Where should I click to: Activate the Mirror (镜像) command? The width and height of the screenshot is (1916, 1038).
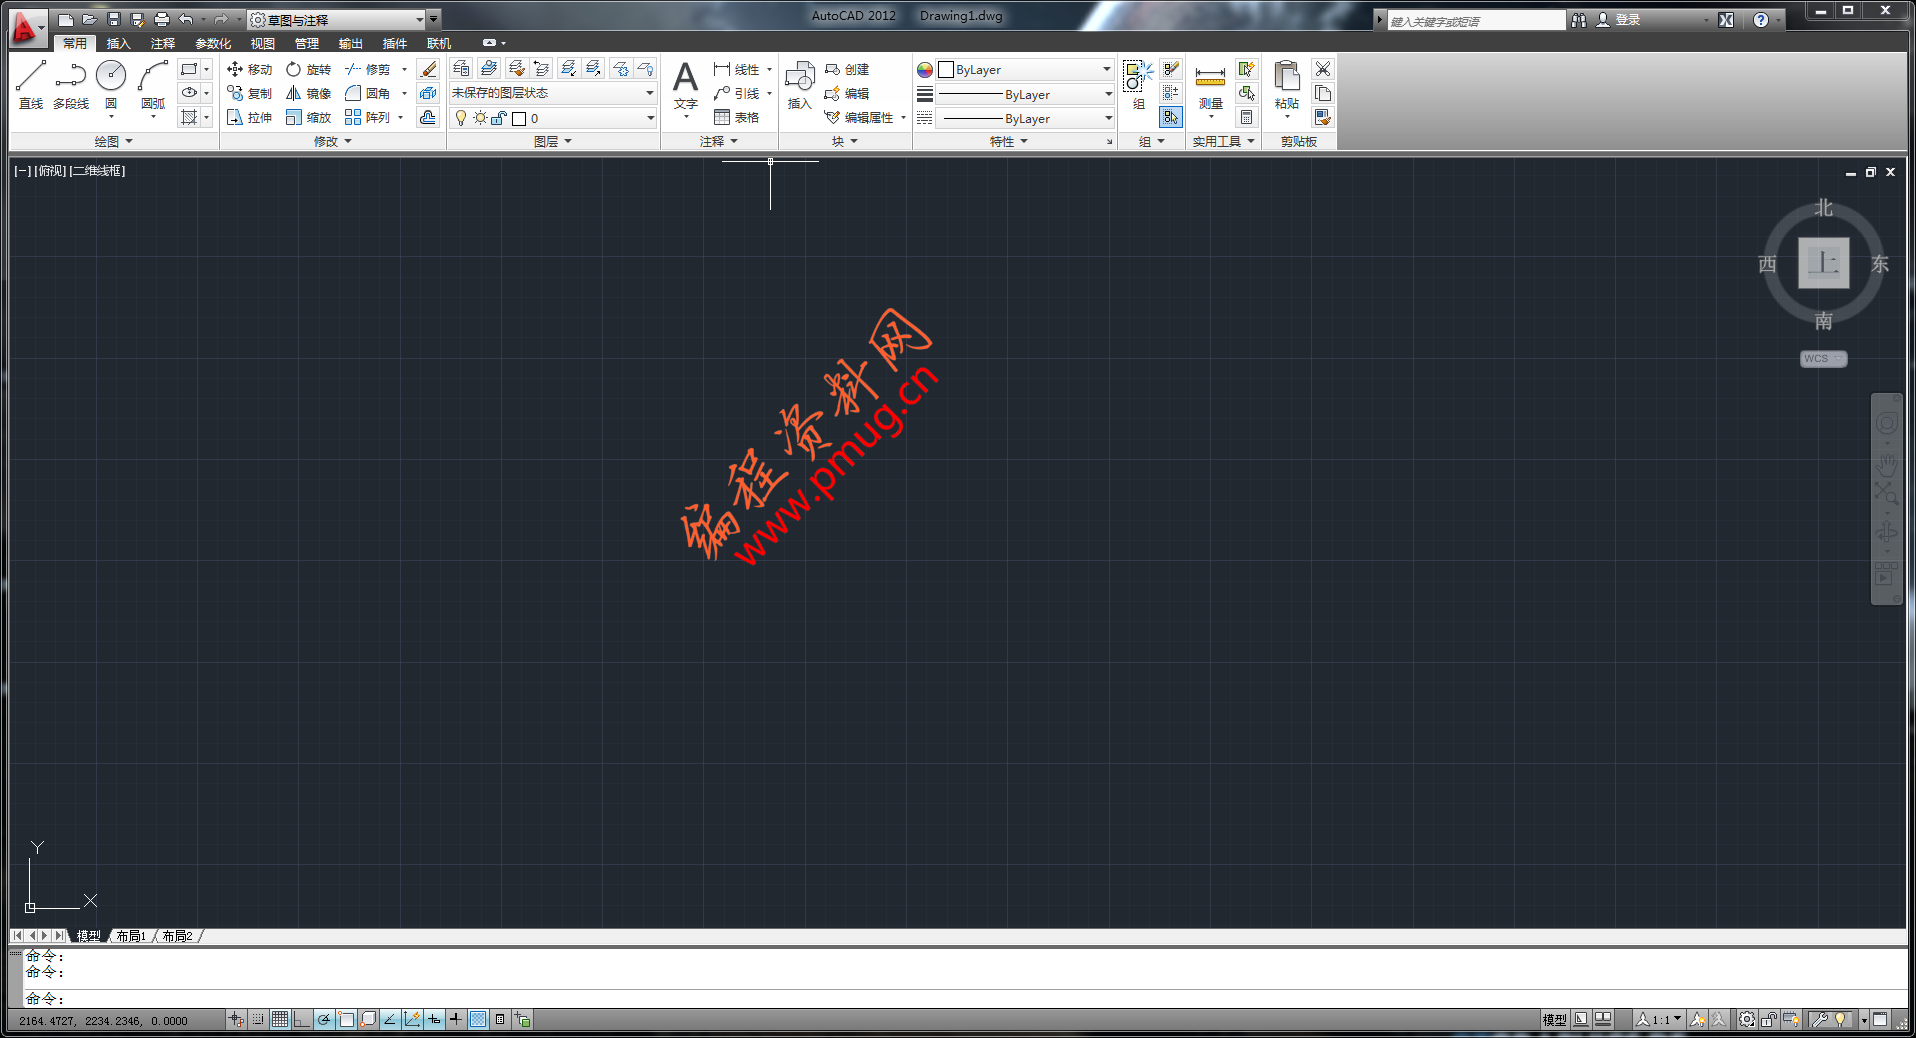click(308, 93)
